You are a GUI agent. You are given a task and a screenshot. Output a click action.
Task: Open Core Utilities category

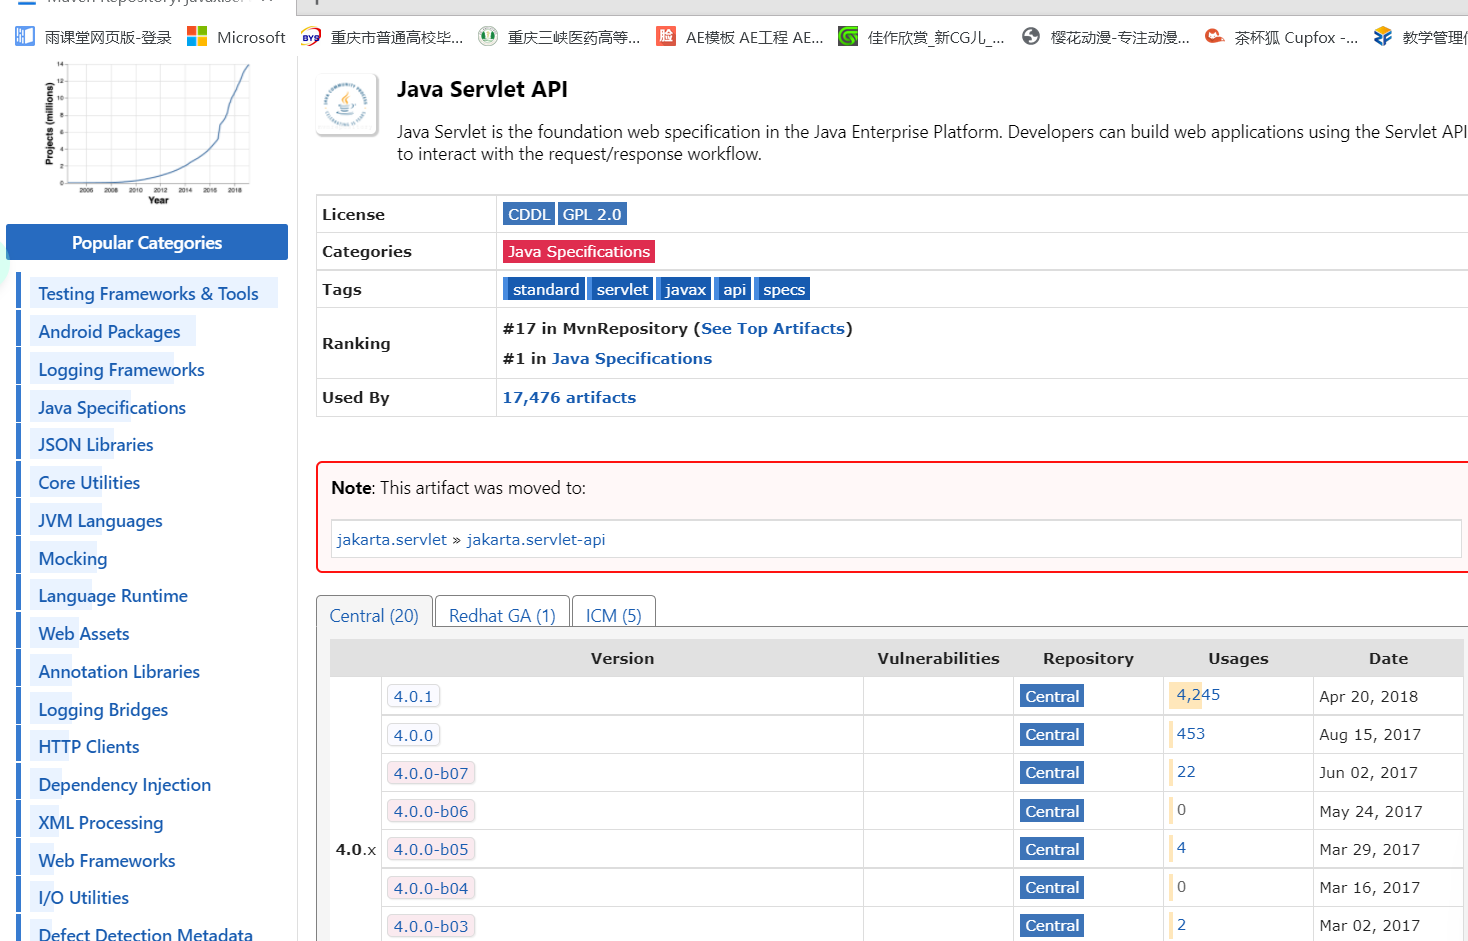89,482
